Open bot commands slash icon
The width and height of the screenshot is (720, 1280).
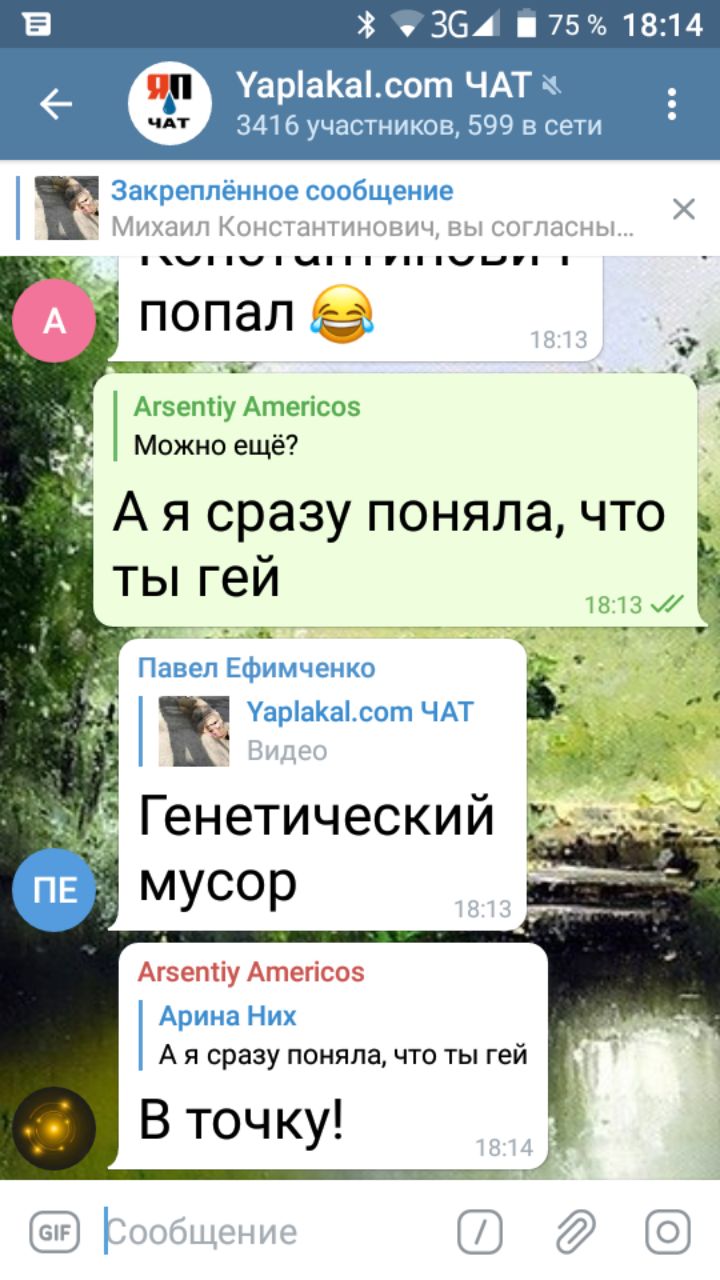480,1232
